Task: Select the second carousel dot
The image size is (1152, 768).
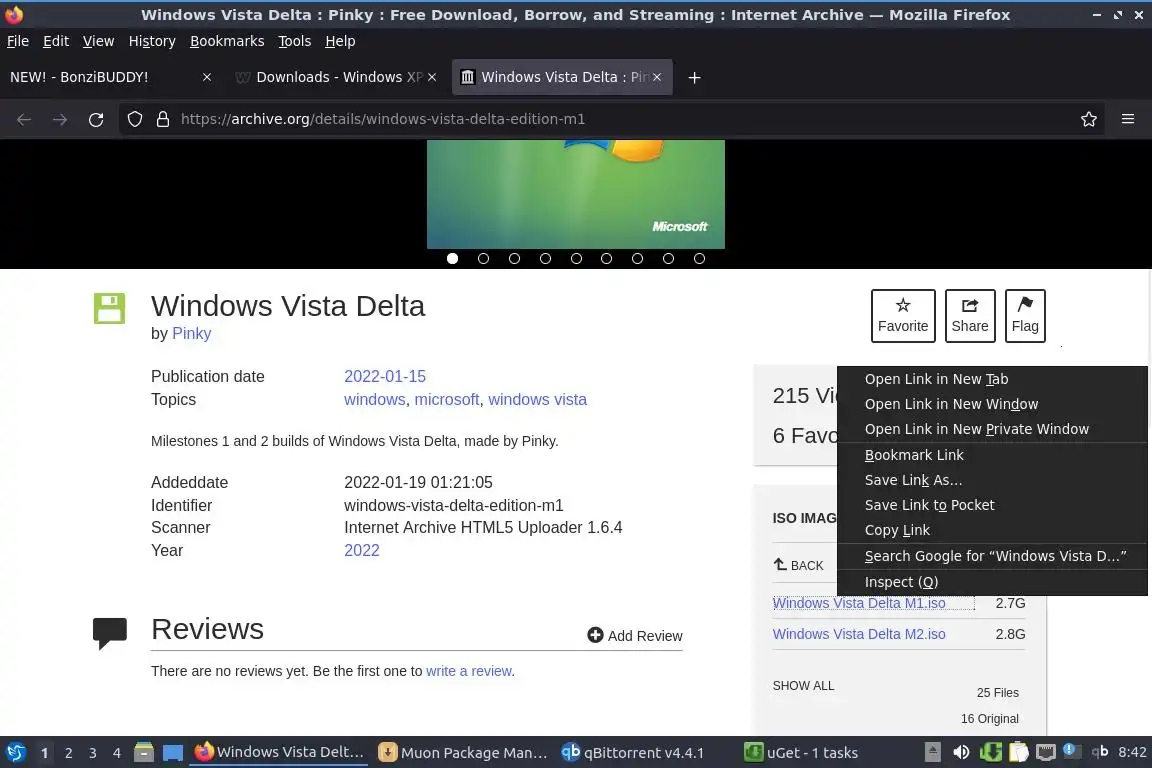Action: point(483,259)
